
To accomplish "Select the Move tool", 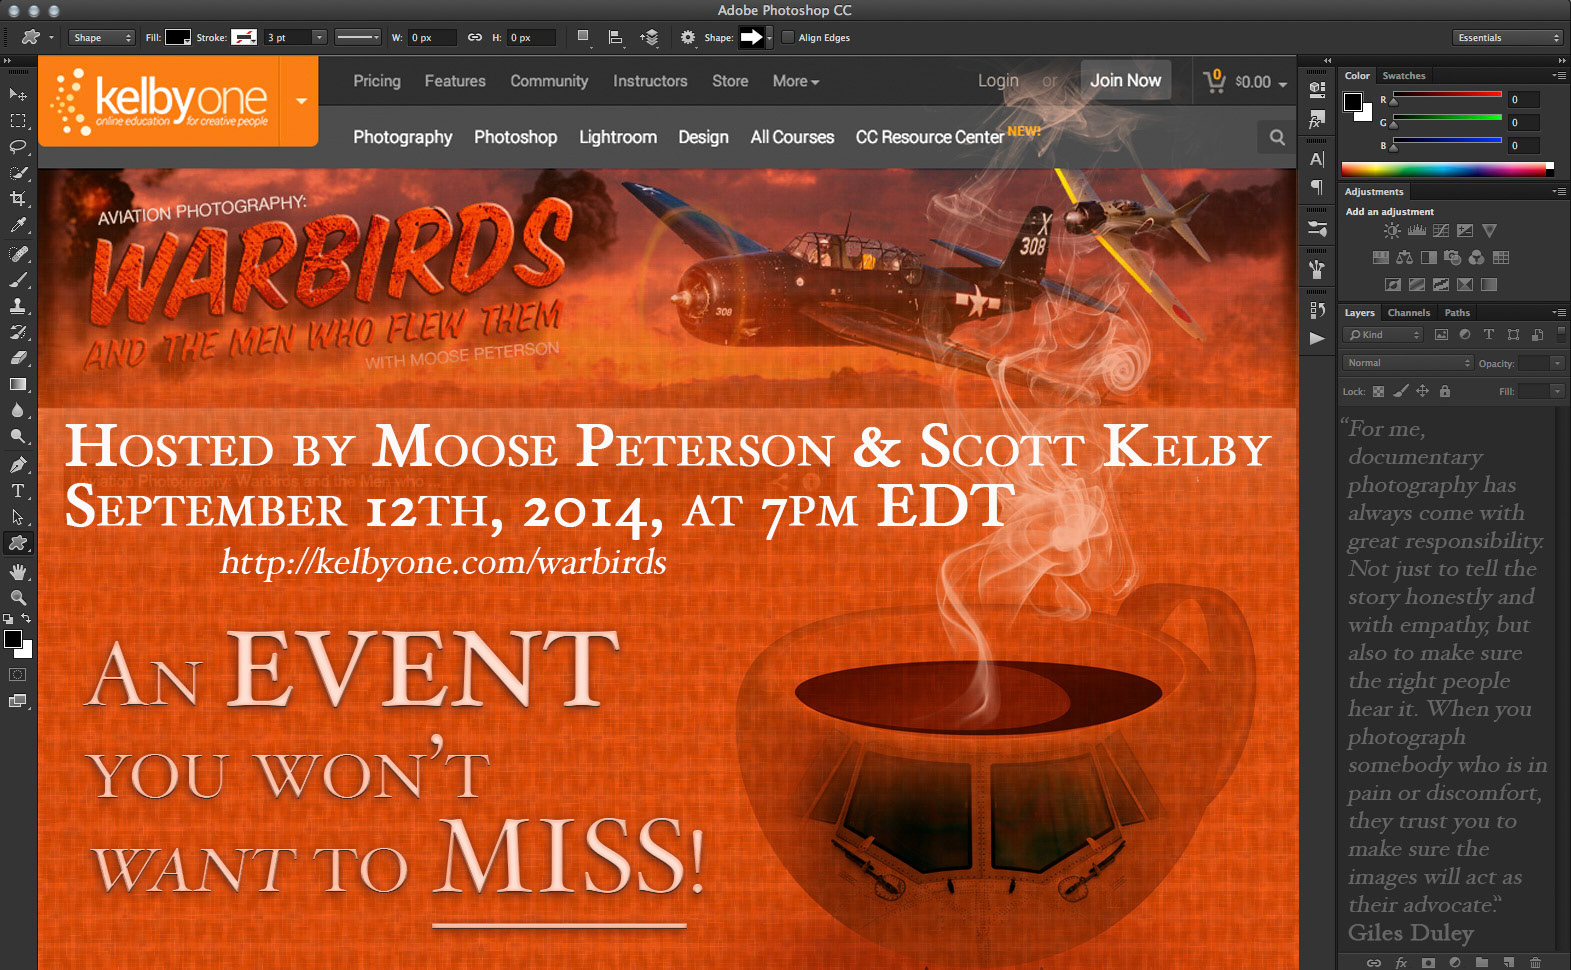I will (17, 94).
